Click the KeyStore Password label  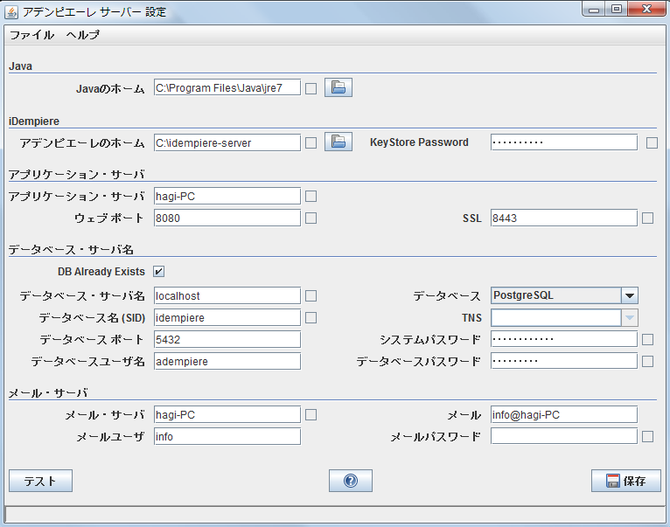419,142
